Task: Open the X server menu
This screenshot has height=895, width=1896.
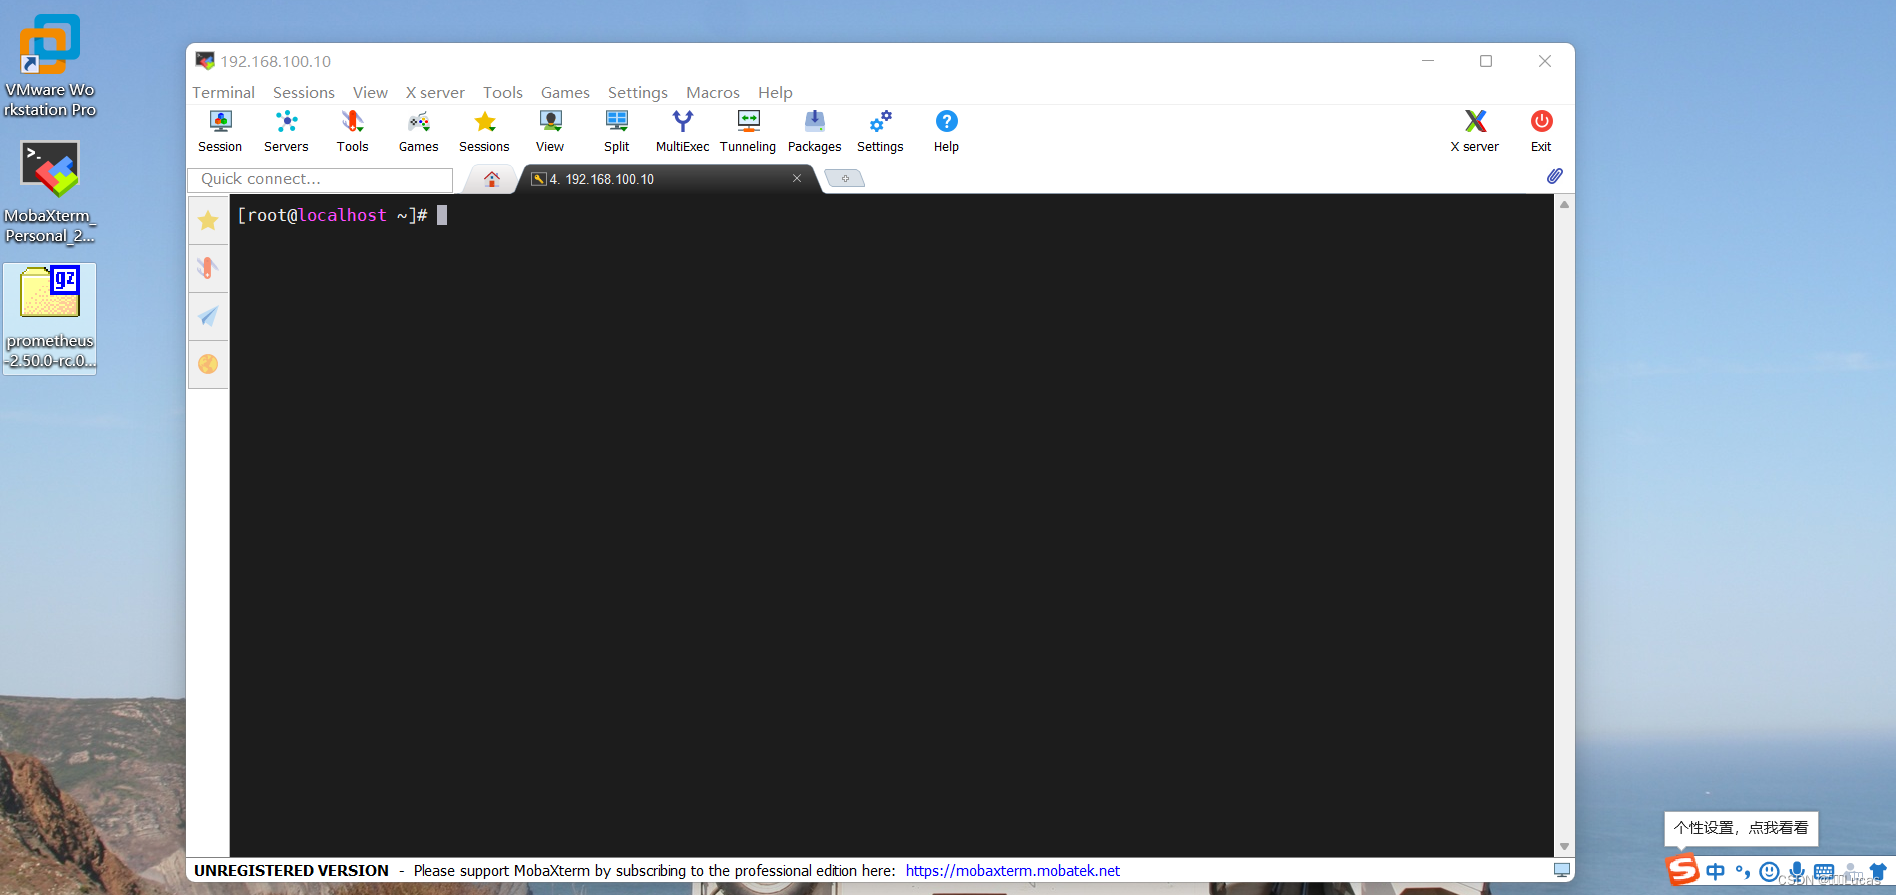Action: (x=435, y=92)
